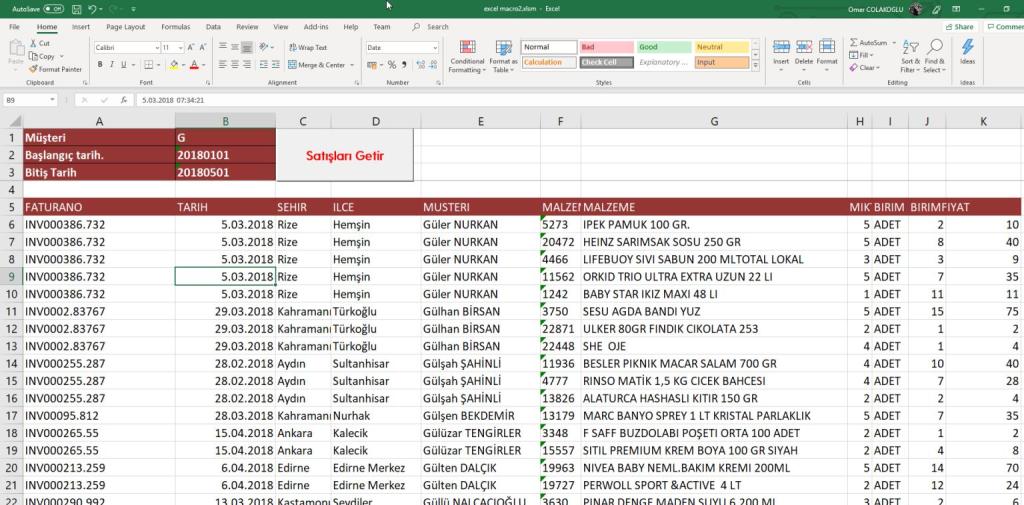Expand the number format dropdown showing Date
Viewport: 1024px width, 505px height.
tap(436, 47)
